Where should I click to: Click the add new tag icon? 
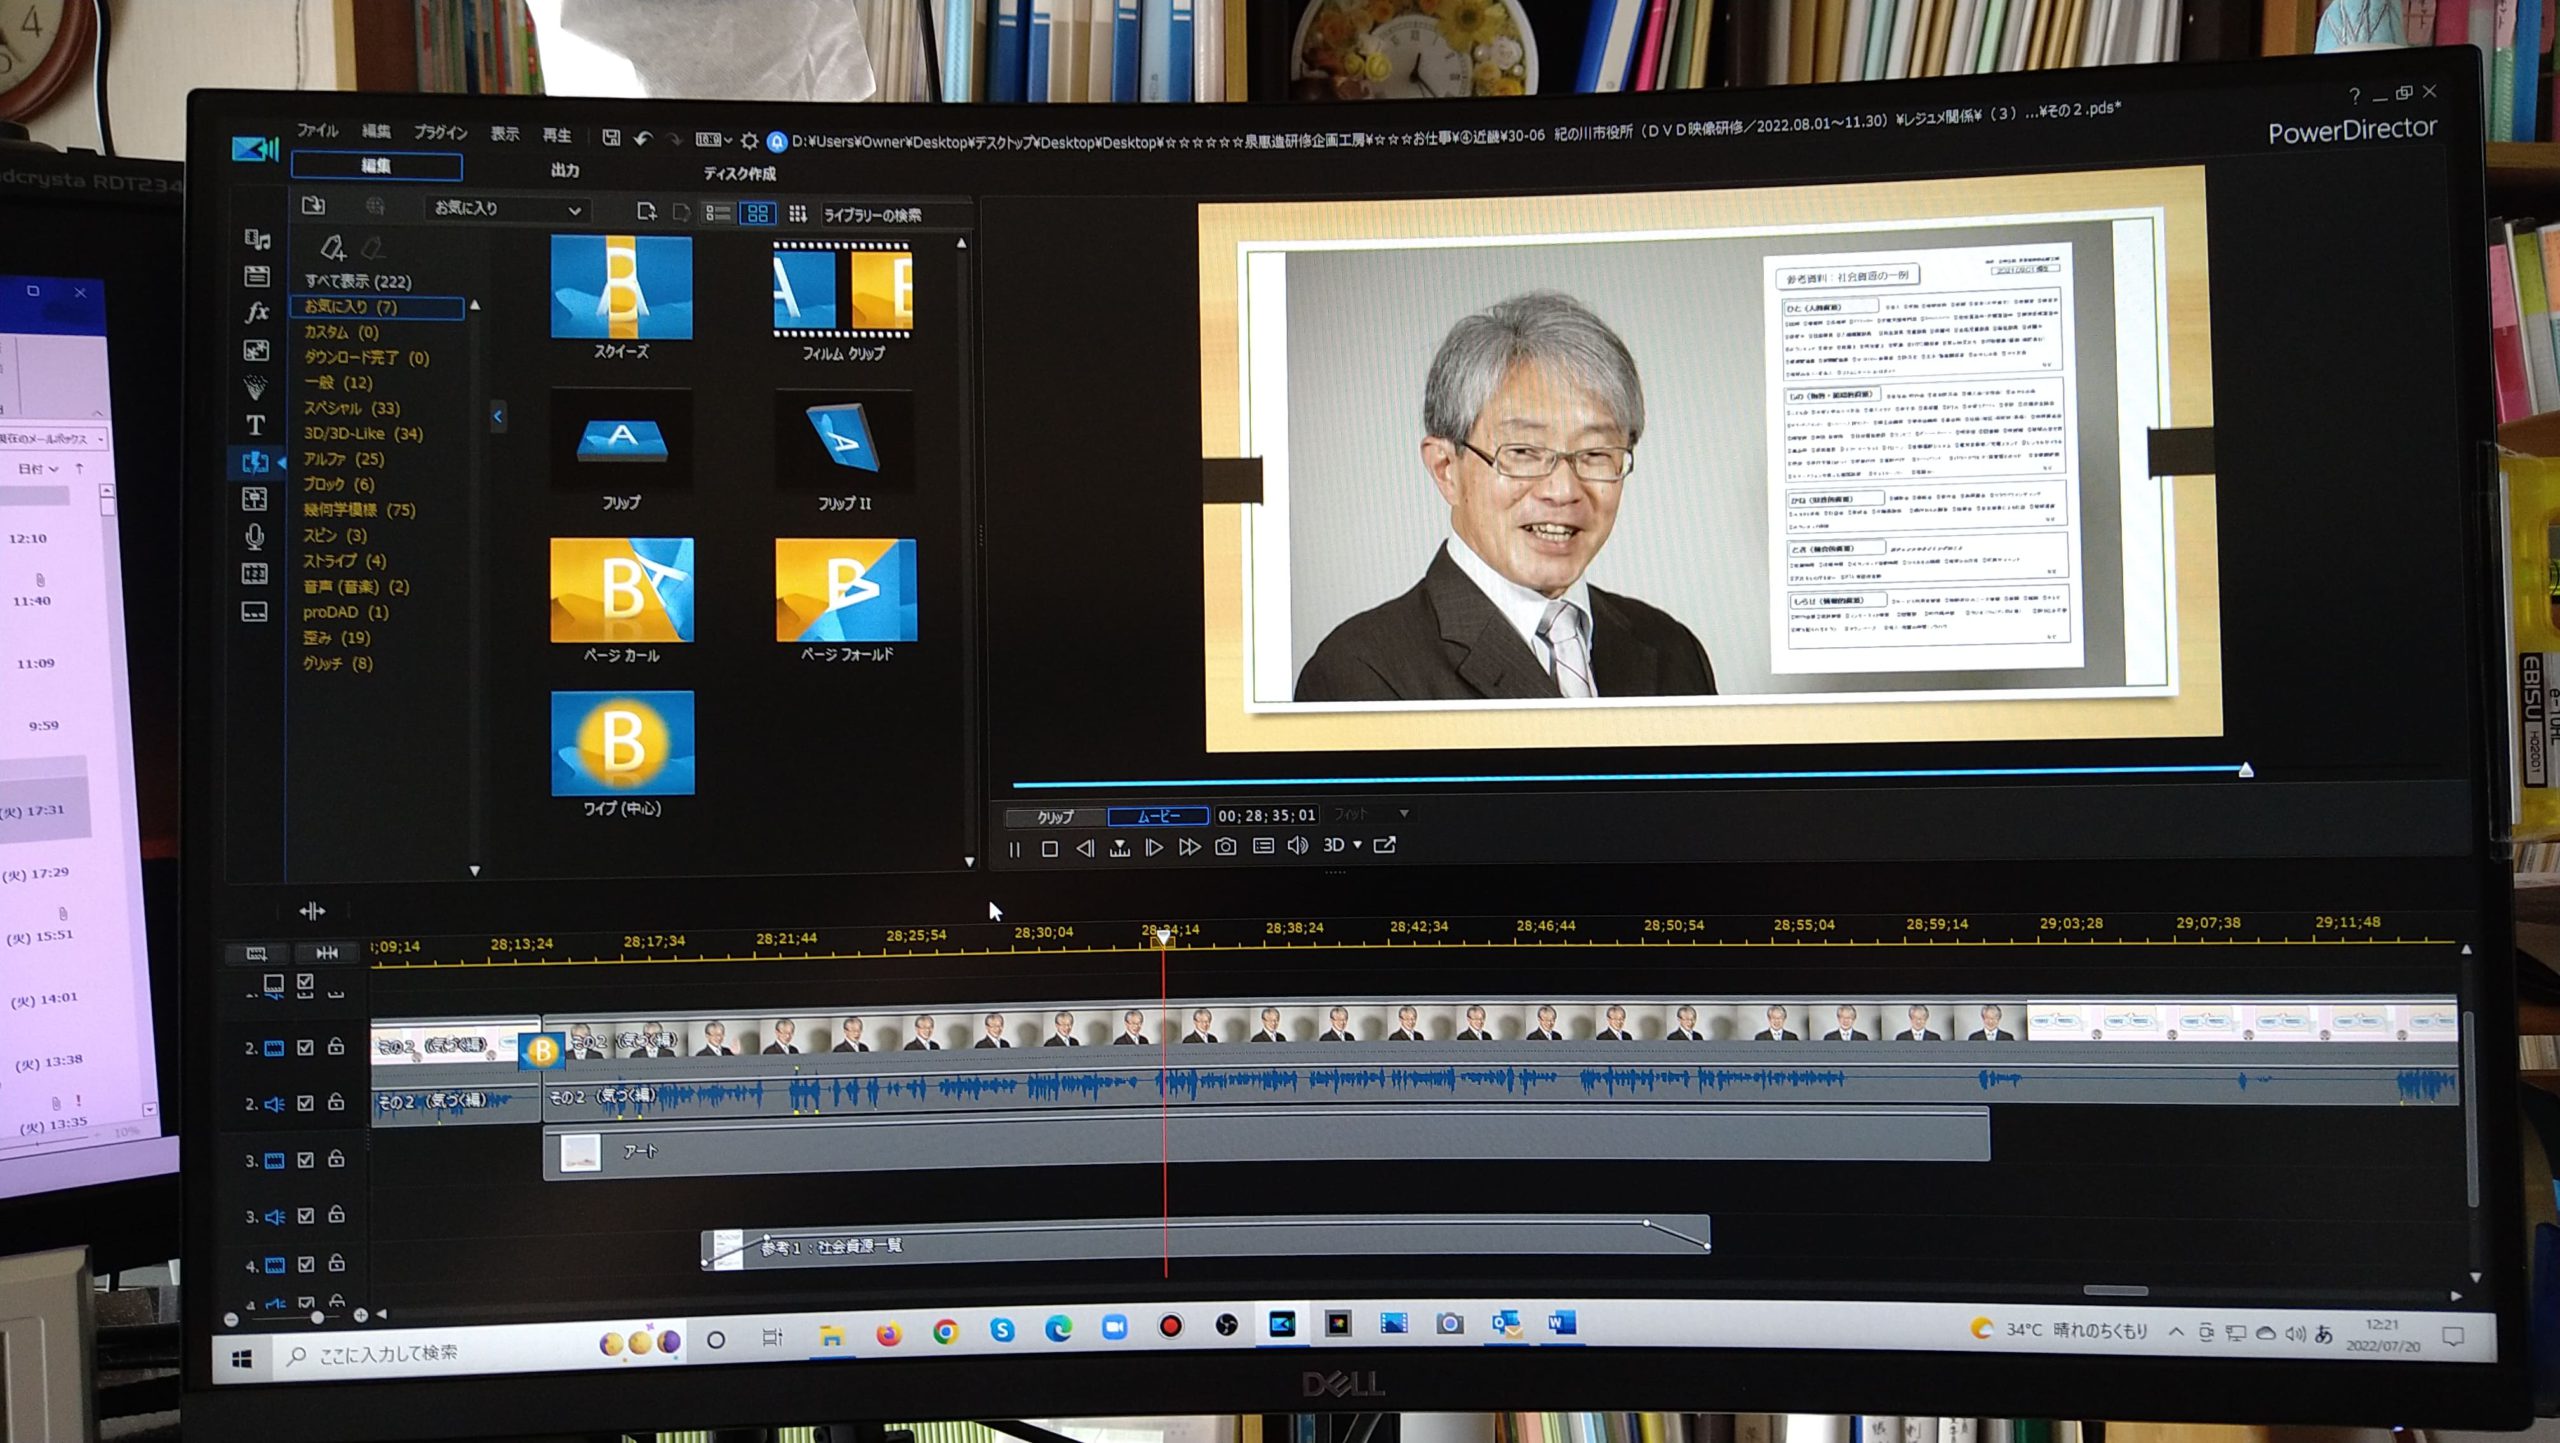(x=332, y=246)
